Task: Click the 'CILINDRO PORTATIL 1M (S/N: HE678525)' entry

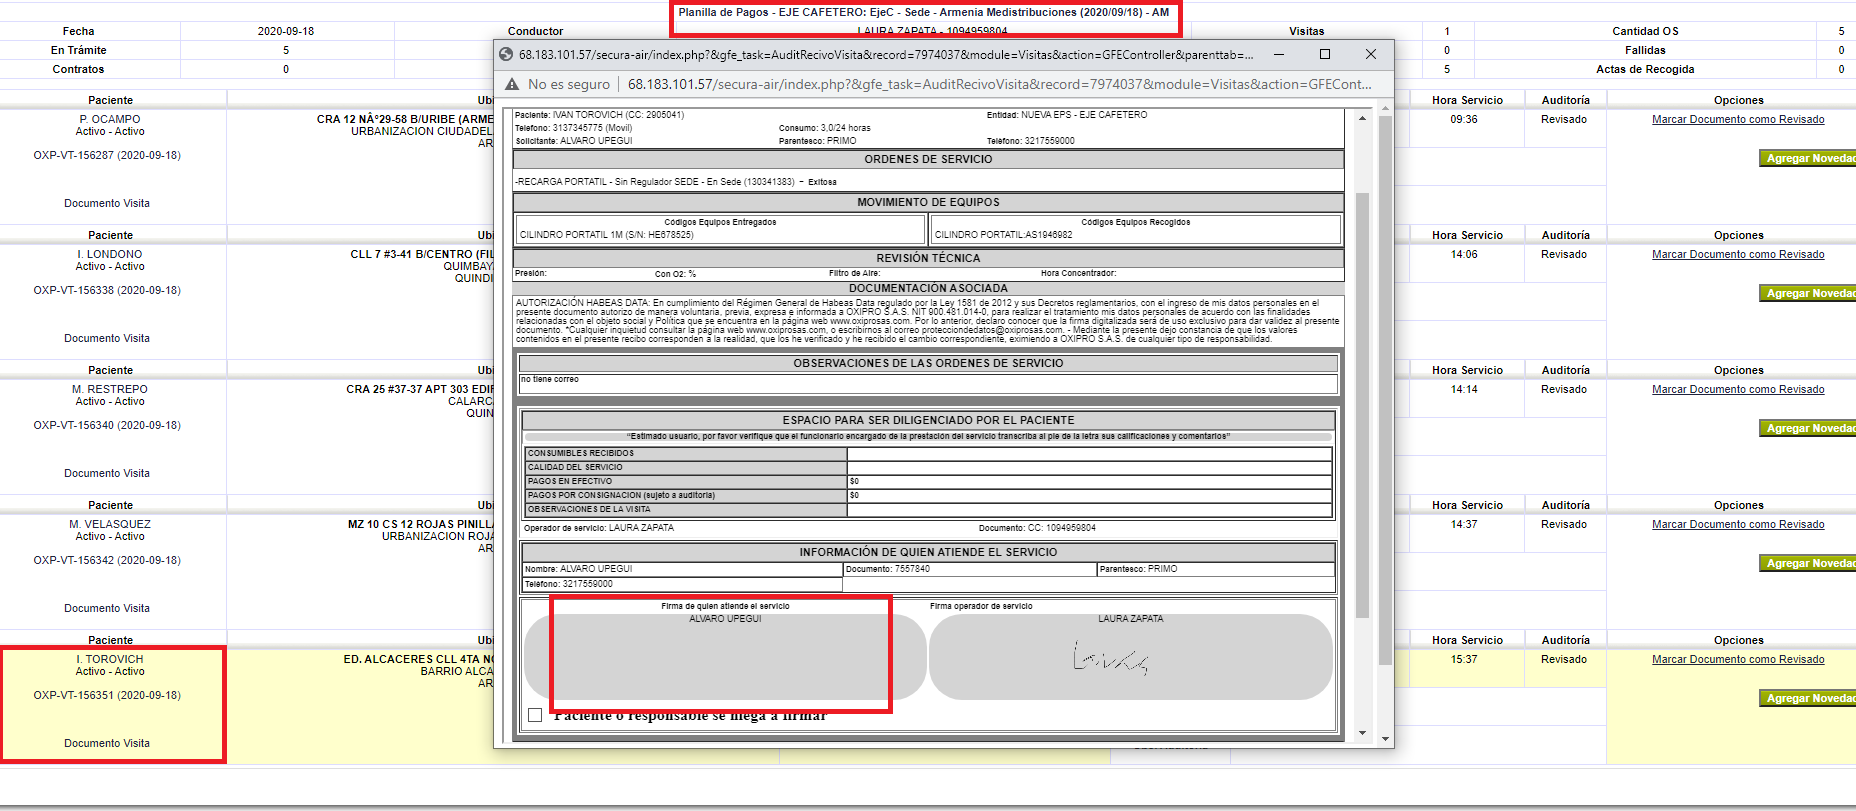Action: point(606,235)
